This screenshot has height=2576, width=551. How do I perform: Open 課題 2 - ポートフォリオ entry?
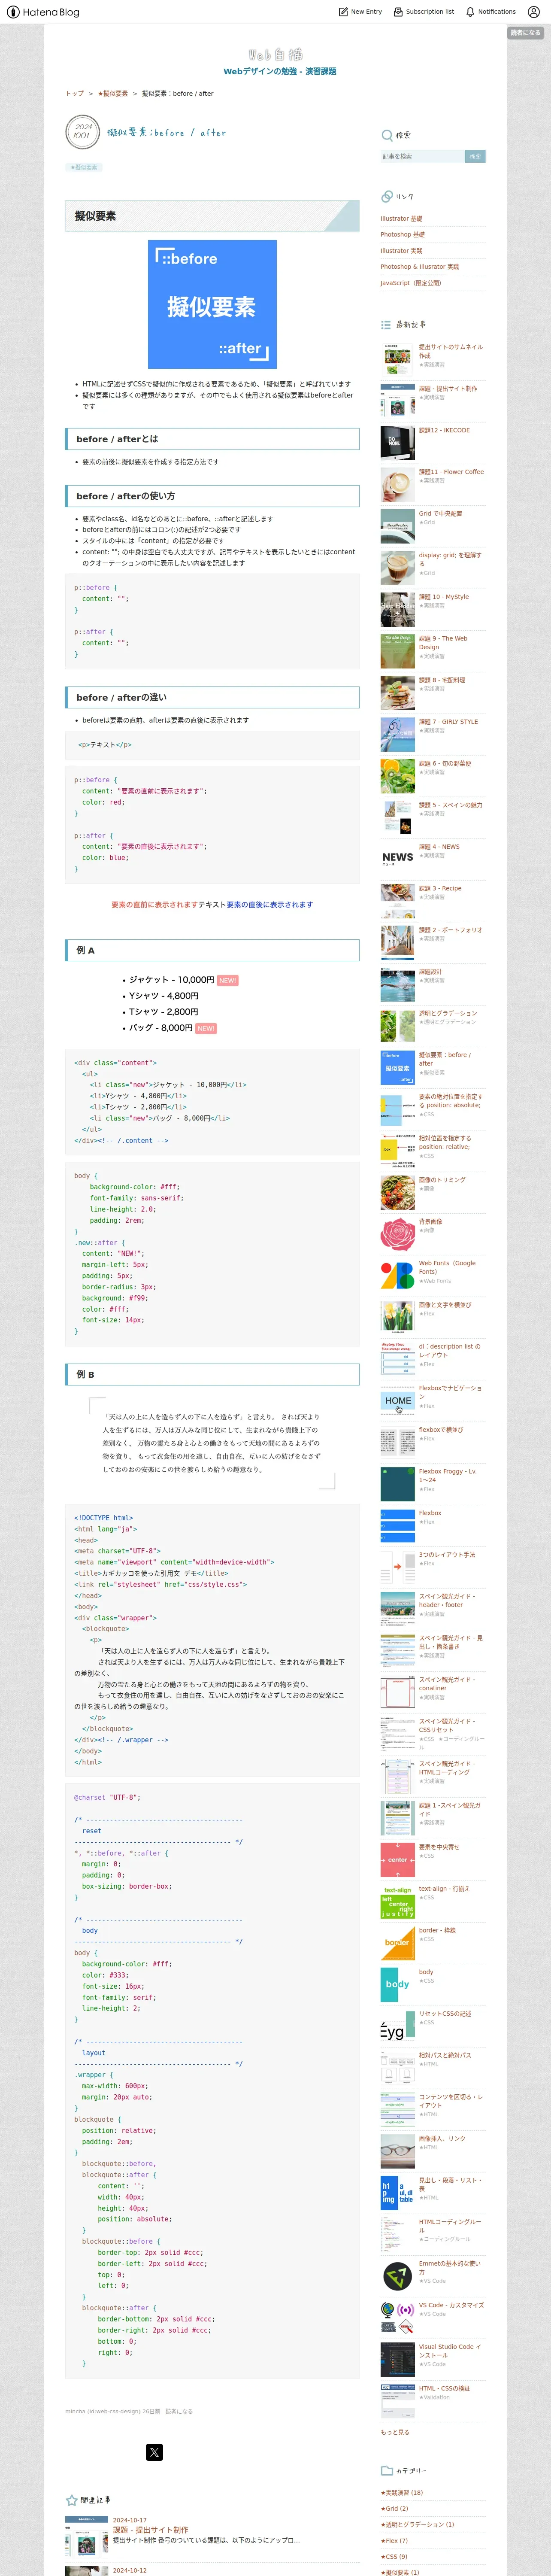pos(450,930)
